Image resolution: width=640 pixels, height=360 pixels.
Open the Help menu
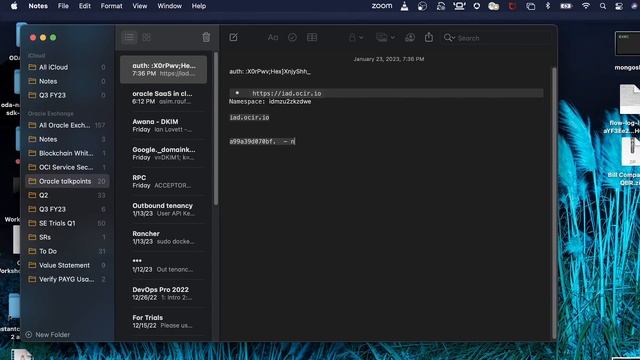(199, 6)
